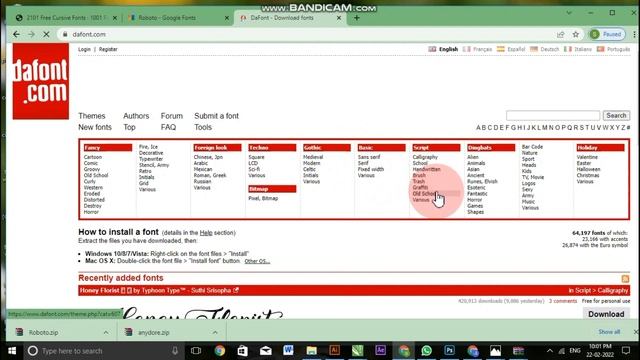Open the anydore.zip download options arrow
Viewport: 640px width, 360px height.
click(215, 333)
